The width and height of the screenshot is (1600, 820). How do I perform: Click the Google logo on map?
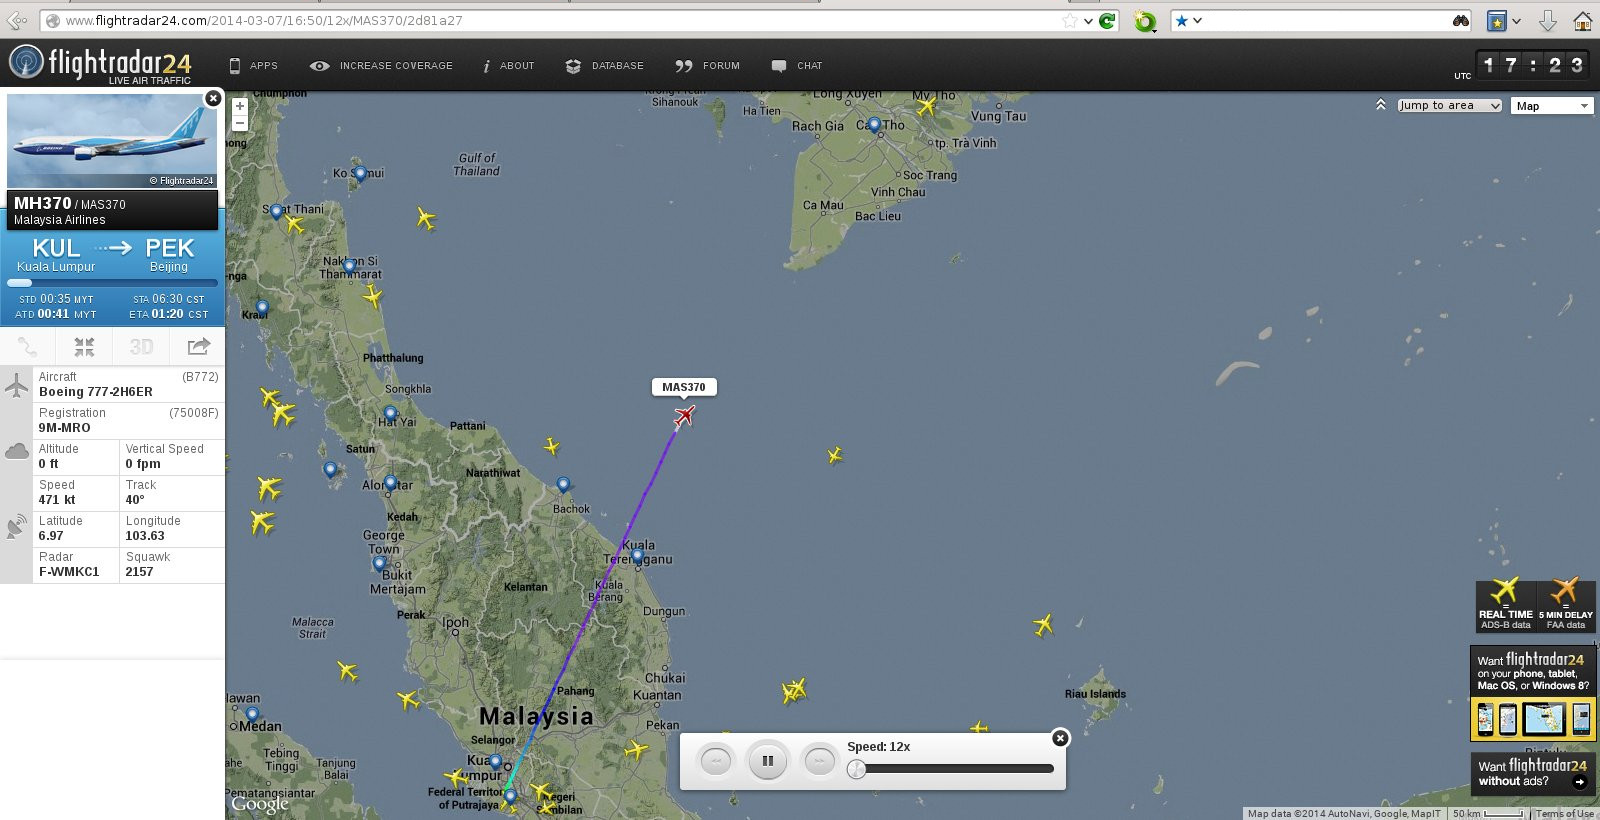pyautogui.click(x=260, y=804)
